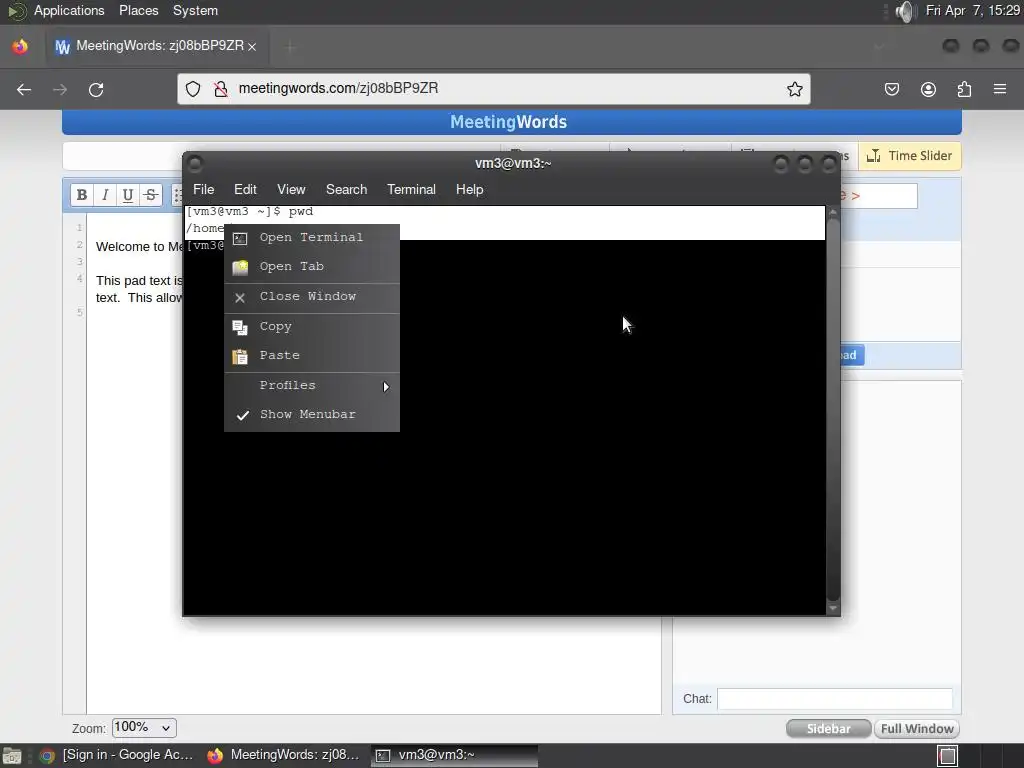The height and width of the screenshot is (768, 1024).
Task: Bookmark this page with star icon
Action: pyautogui.click(x=794, y=89)
